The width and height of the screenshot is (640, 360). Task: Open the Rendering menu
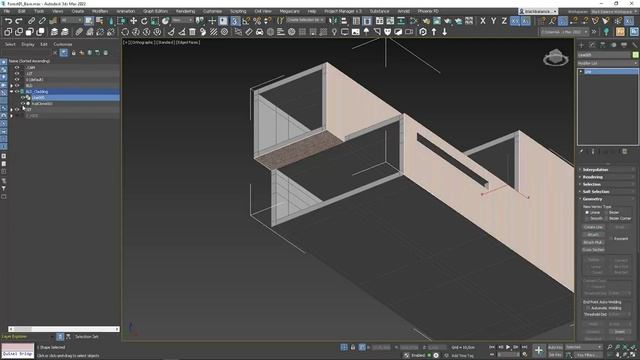[x=185, y=11]
